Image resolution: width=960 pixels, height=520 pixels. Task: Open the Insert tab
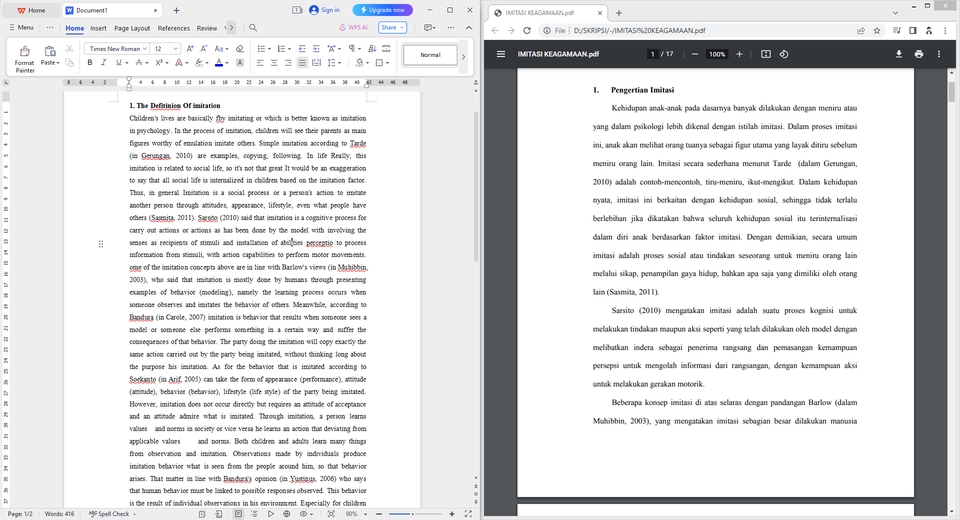tap(98, 28)
